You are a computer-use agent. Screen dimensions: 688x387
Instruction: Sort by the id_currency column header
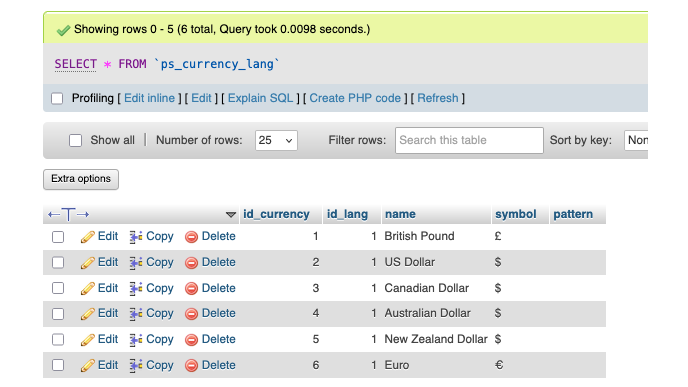[276, 214]
